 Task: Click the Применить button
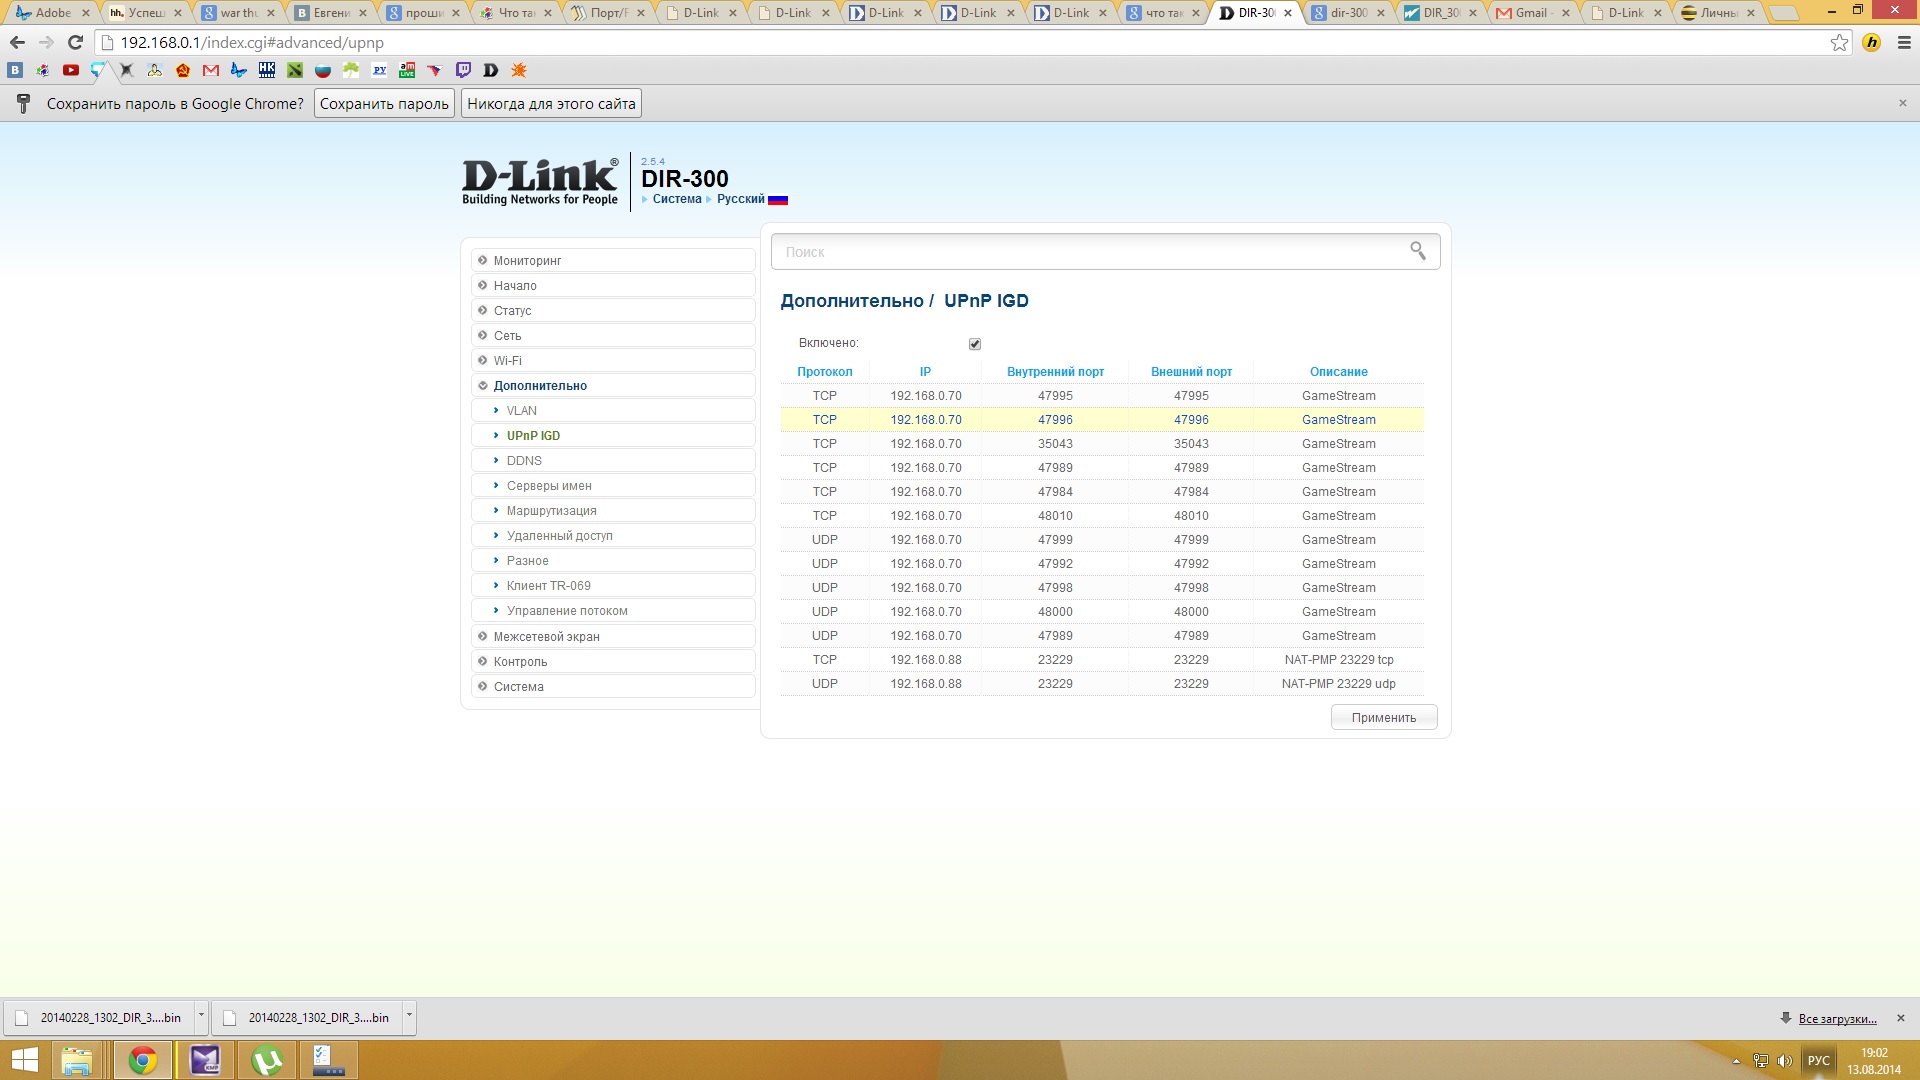coord(1383,718)
